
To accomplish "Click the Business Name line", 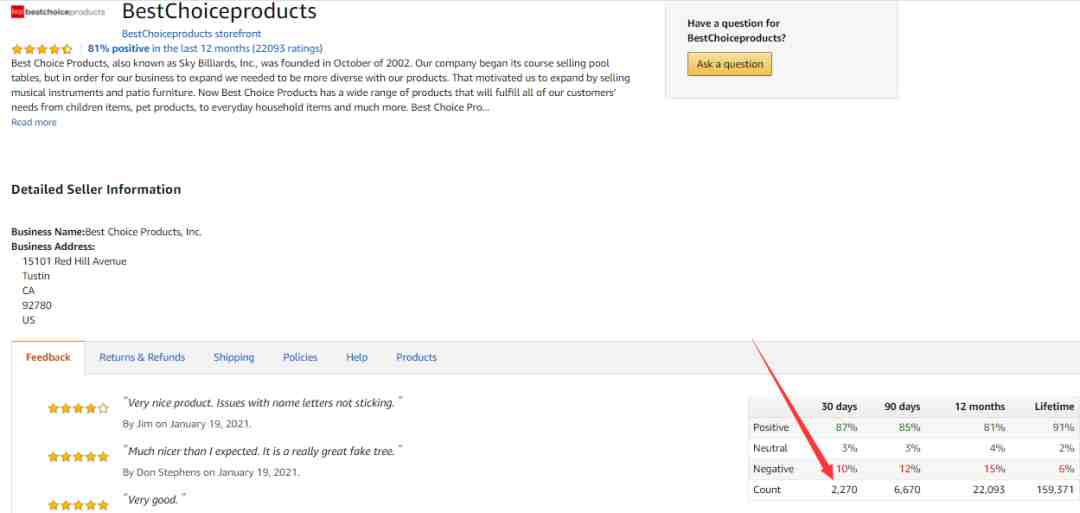I will coord(107,232).
